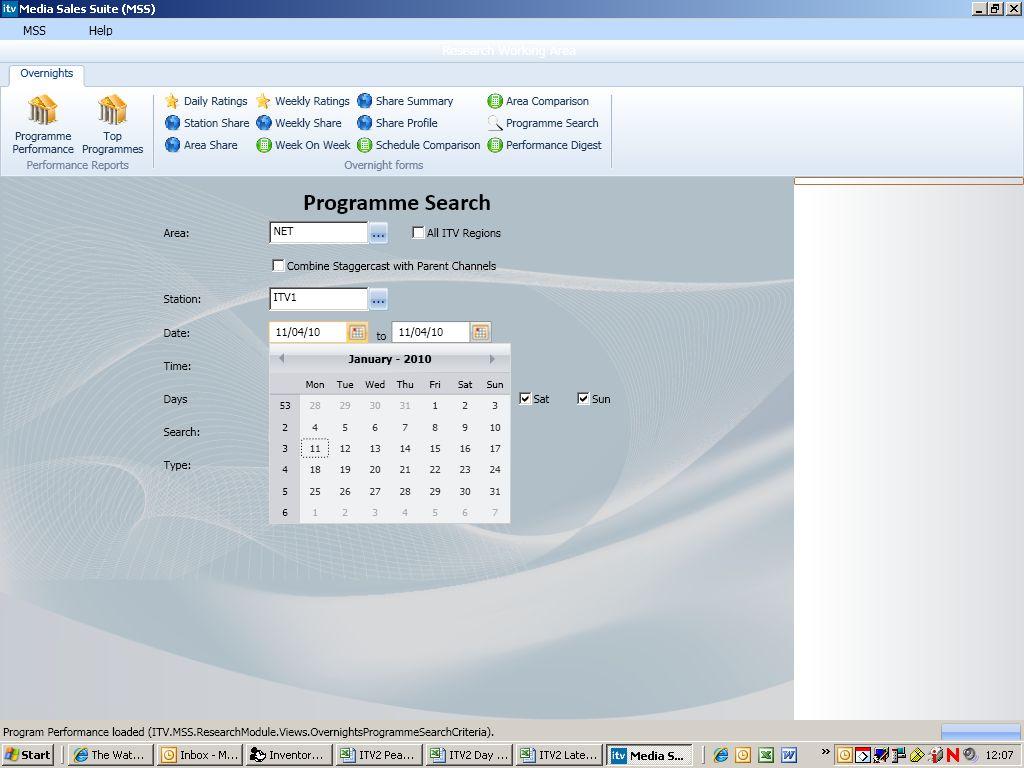Viewport: 1024px width, 768px height.
Task: Click January - 2010 calendar header
Action: coord(390,359)
